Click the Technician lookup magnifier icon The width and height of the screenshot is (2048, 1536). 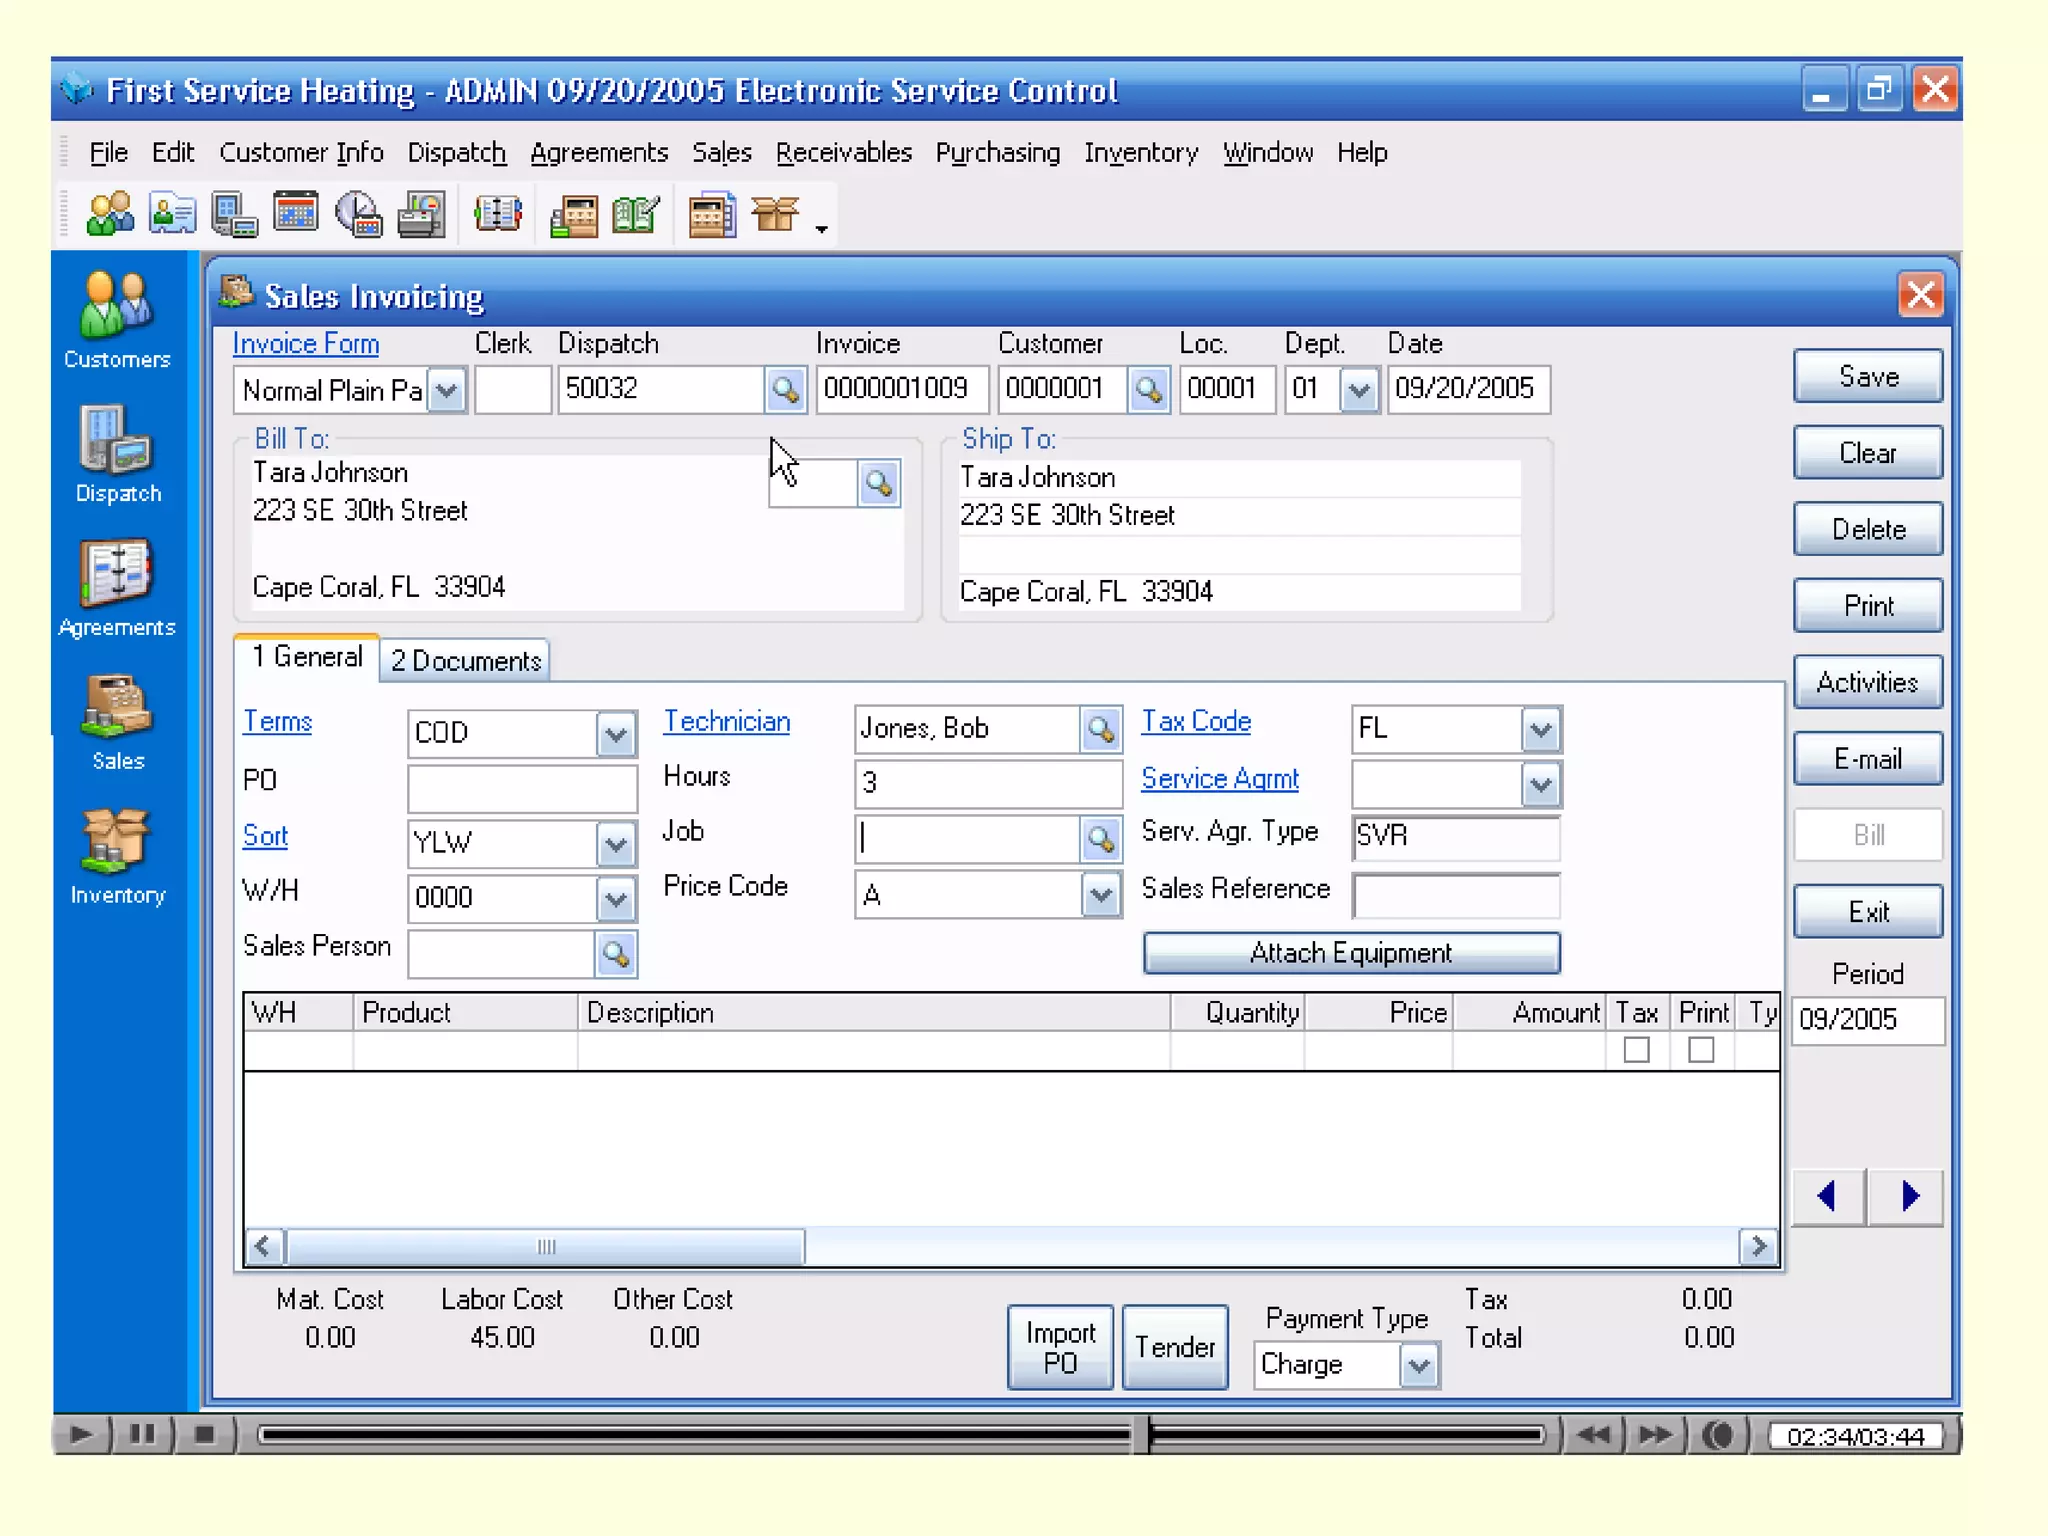tap(1101, 730)
